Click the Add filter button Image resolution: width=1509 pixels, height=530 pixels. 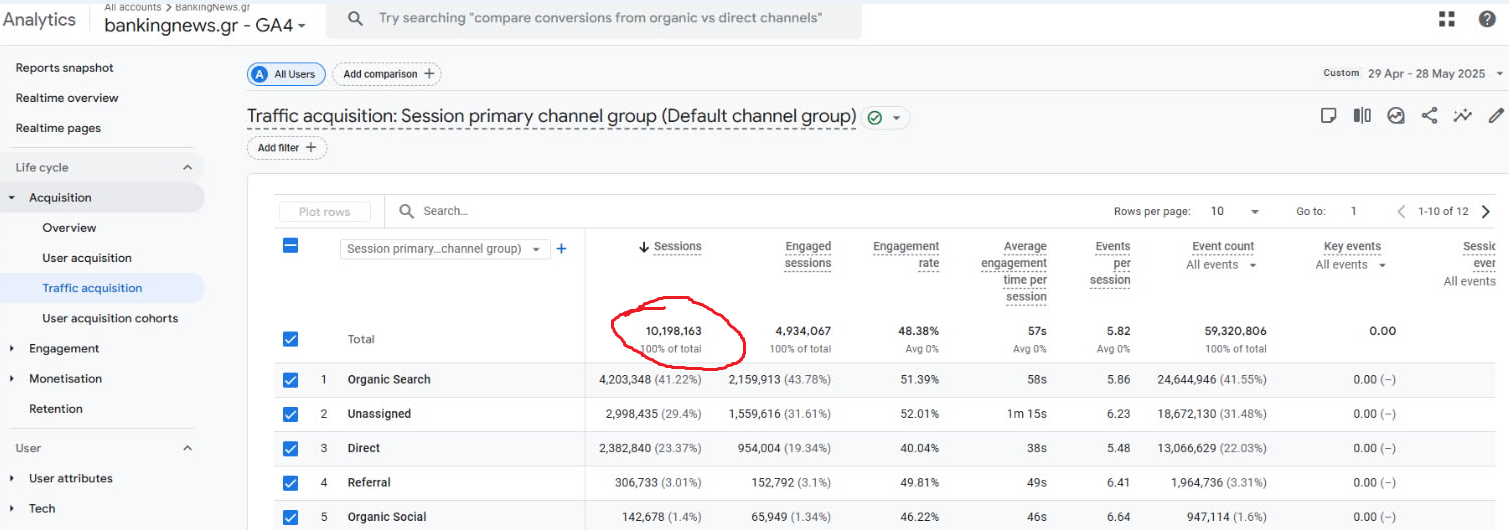(287, 148)
